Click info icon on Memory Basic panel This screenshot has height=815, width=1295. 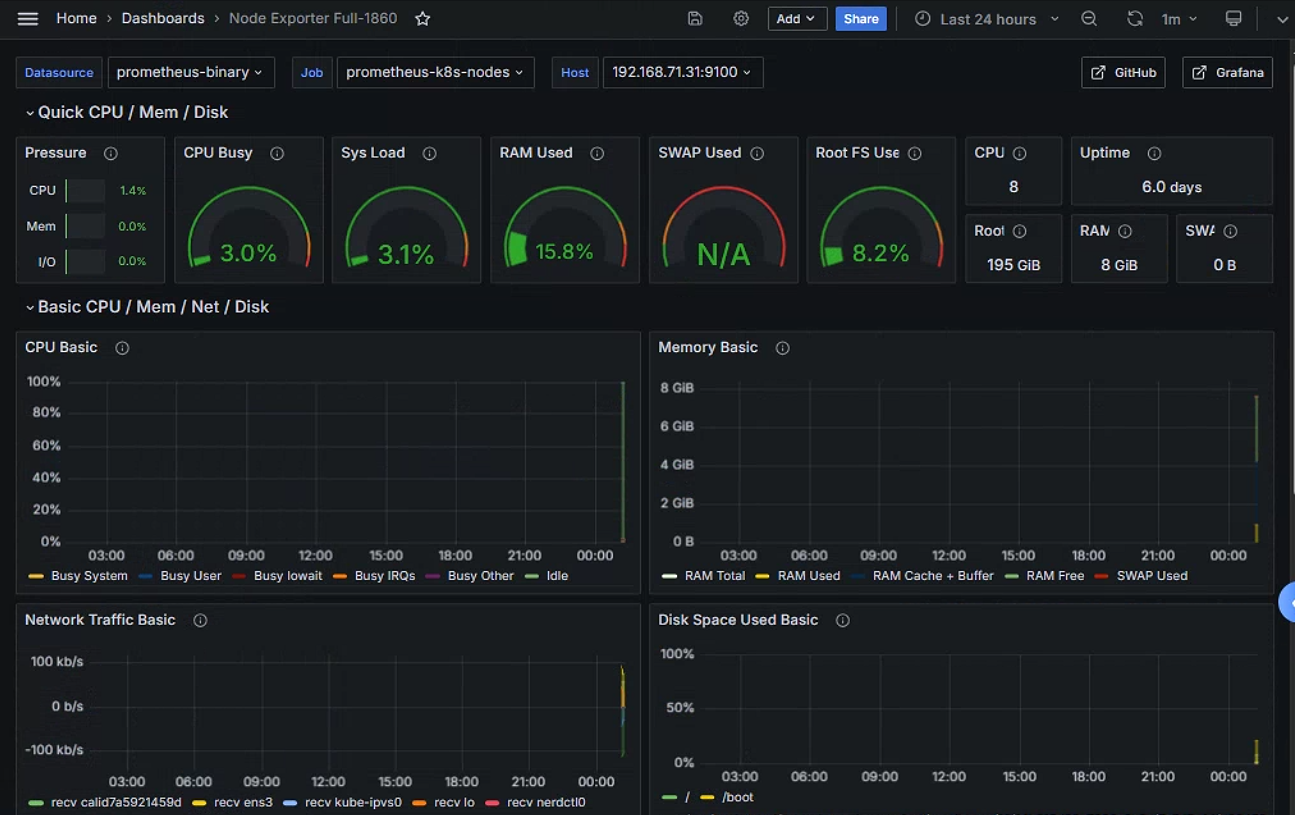pos(783,348)
